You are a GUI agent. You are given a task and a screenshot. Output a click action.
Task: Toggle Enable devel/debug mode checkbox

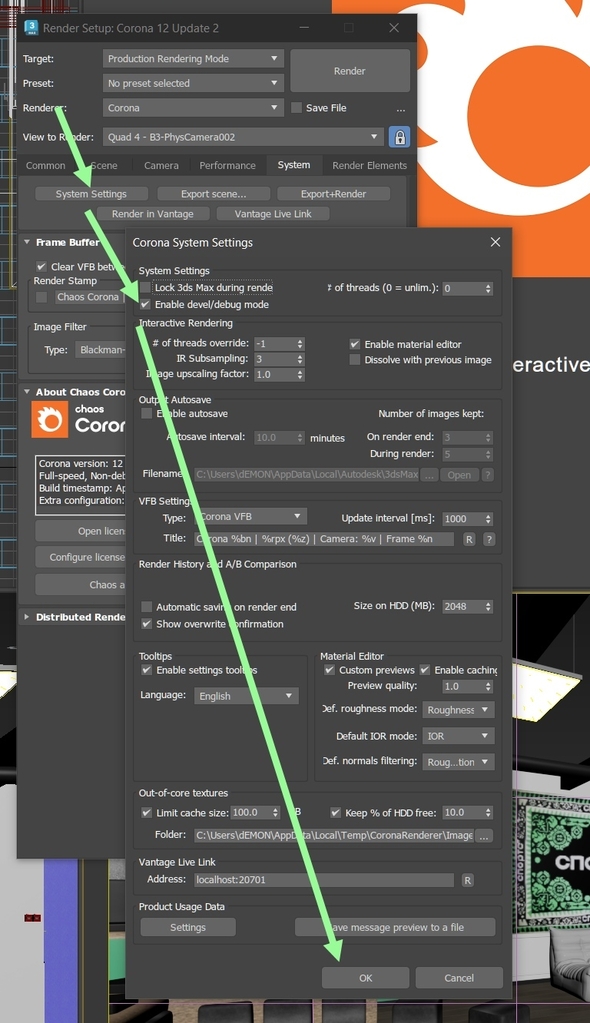click(146, 305)
